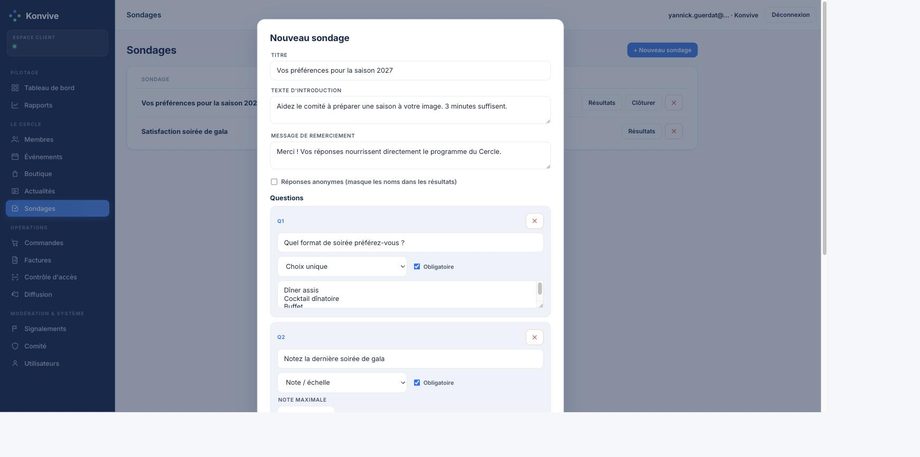Click the Actualités news icon
The image size is (920, 457).
pos(15,191)
